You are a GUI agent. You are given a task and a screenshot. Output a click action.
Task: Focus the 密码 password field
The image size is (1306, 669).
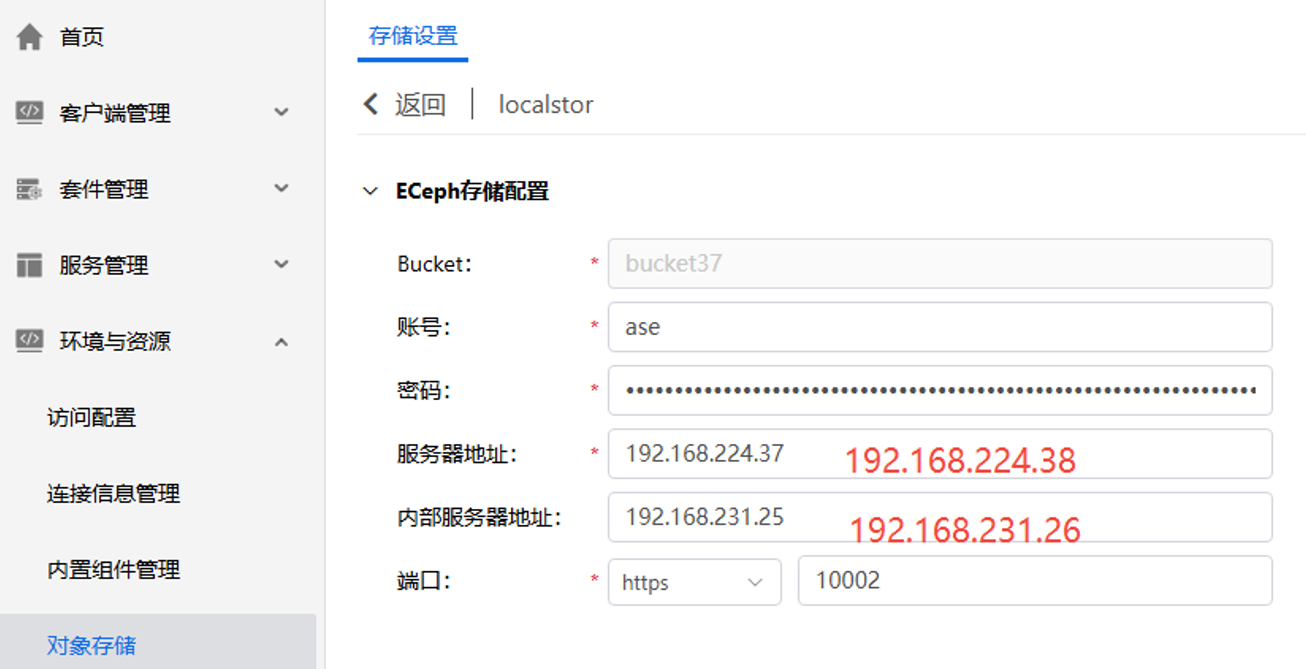tap(940, 390)
